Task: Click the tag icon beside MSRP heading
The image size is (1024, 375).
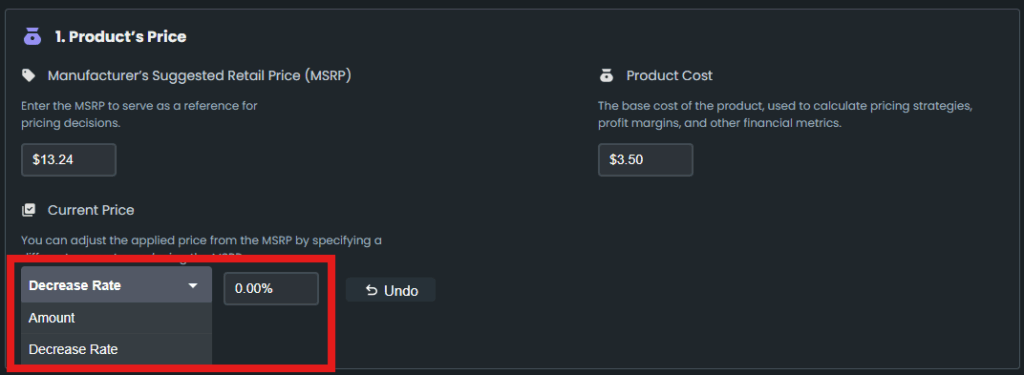Action: [29, 76]
